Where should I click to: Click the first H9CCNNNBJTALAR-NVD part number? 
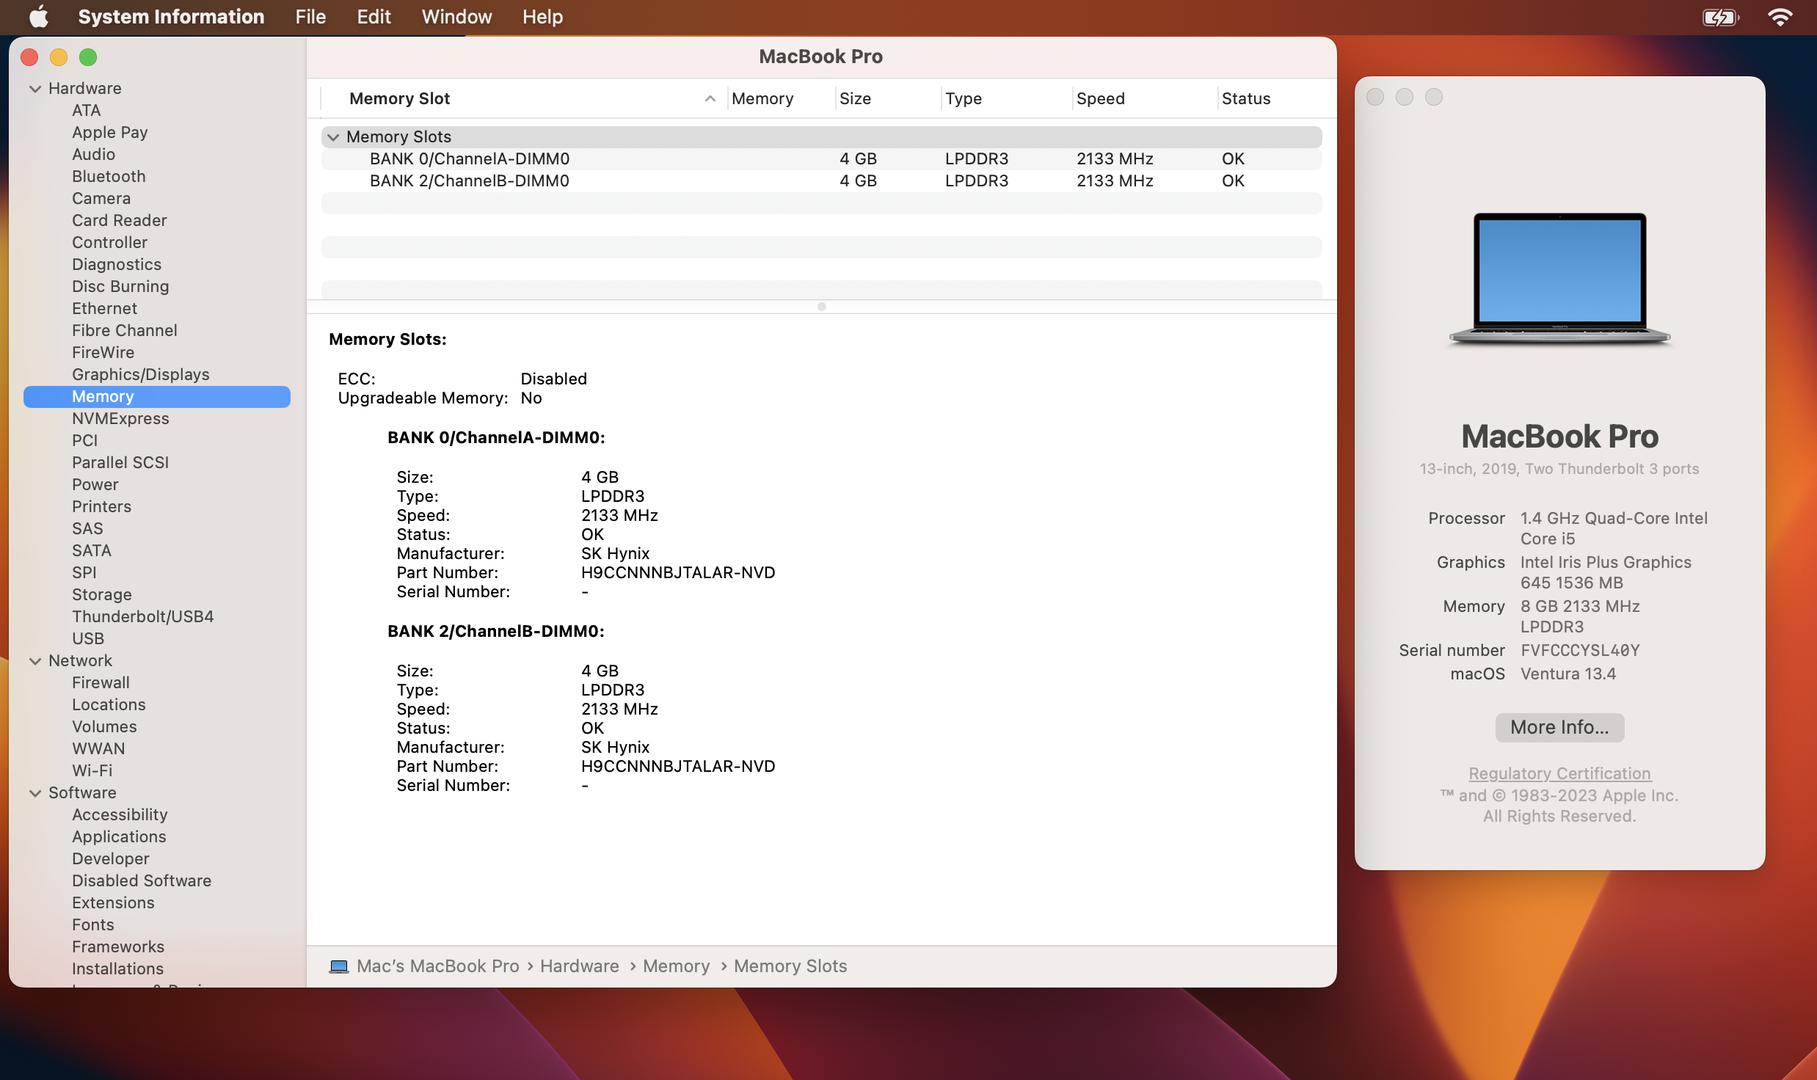(x=678, y=572)
